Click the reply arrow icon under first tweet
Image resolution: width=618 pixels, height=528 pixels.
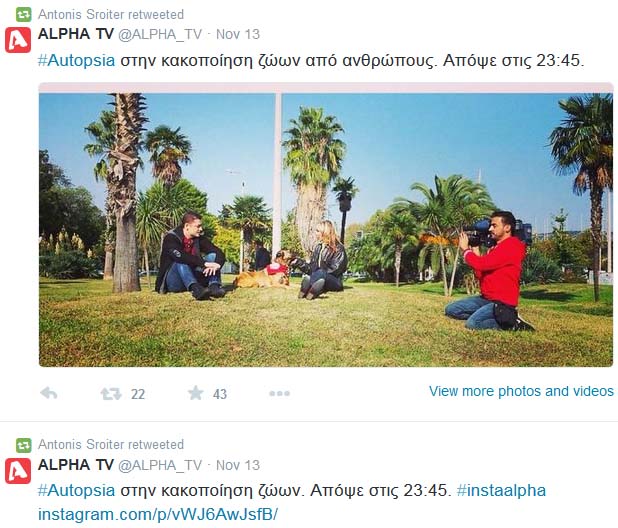49,393
